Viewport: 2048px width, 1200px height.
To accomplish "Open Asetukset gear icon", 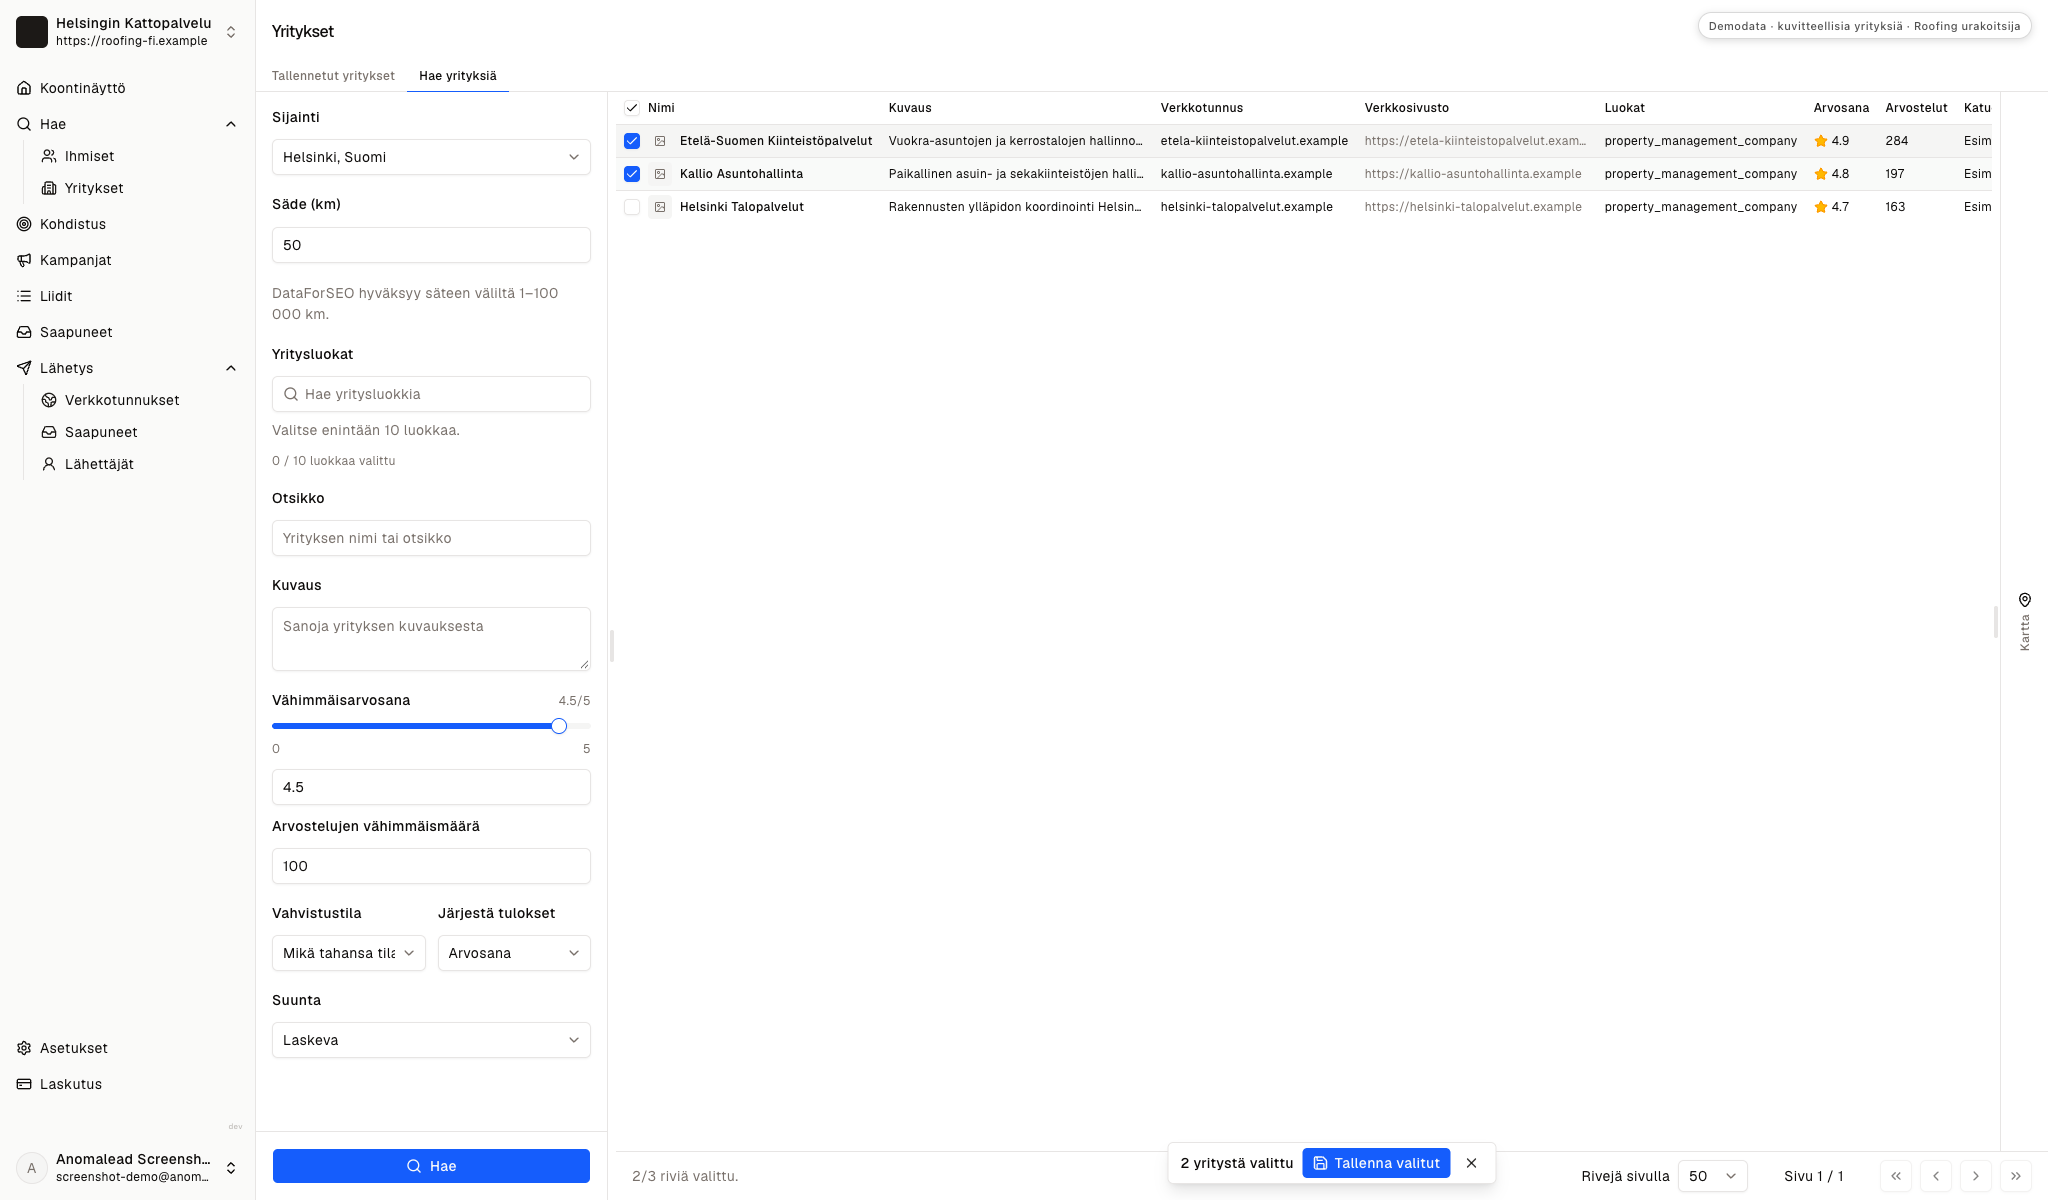I will click(24, 1048).
